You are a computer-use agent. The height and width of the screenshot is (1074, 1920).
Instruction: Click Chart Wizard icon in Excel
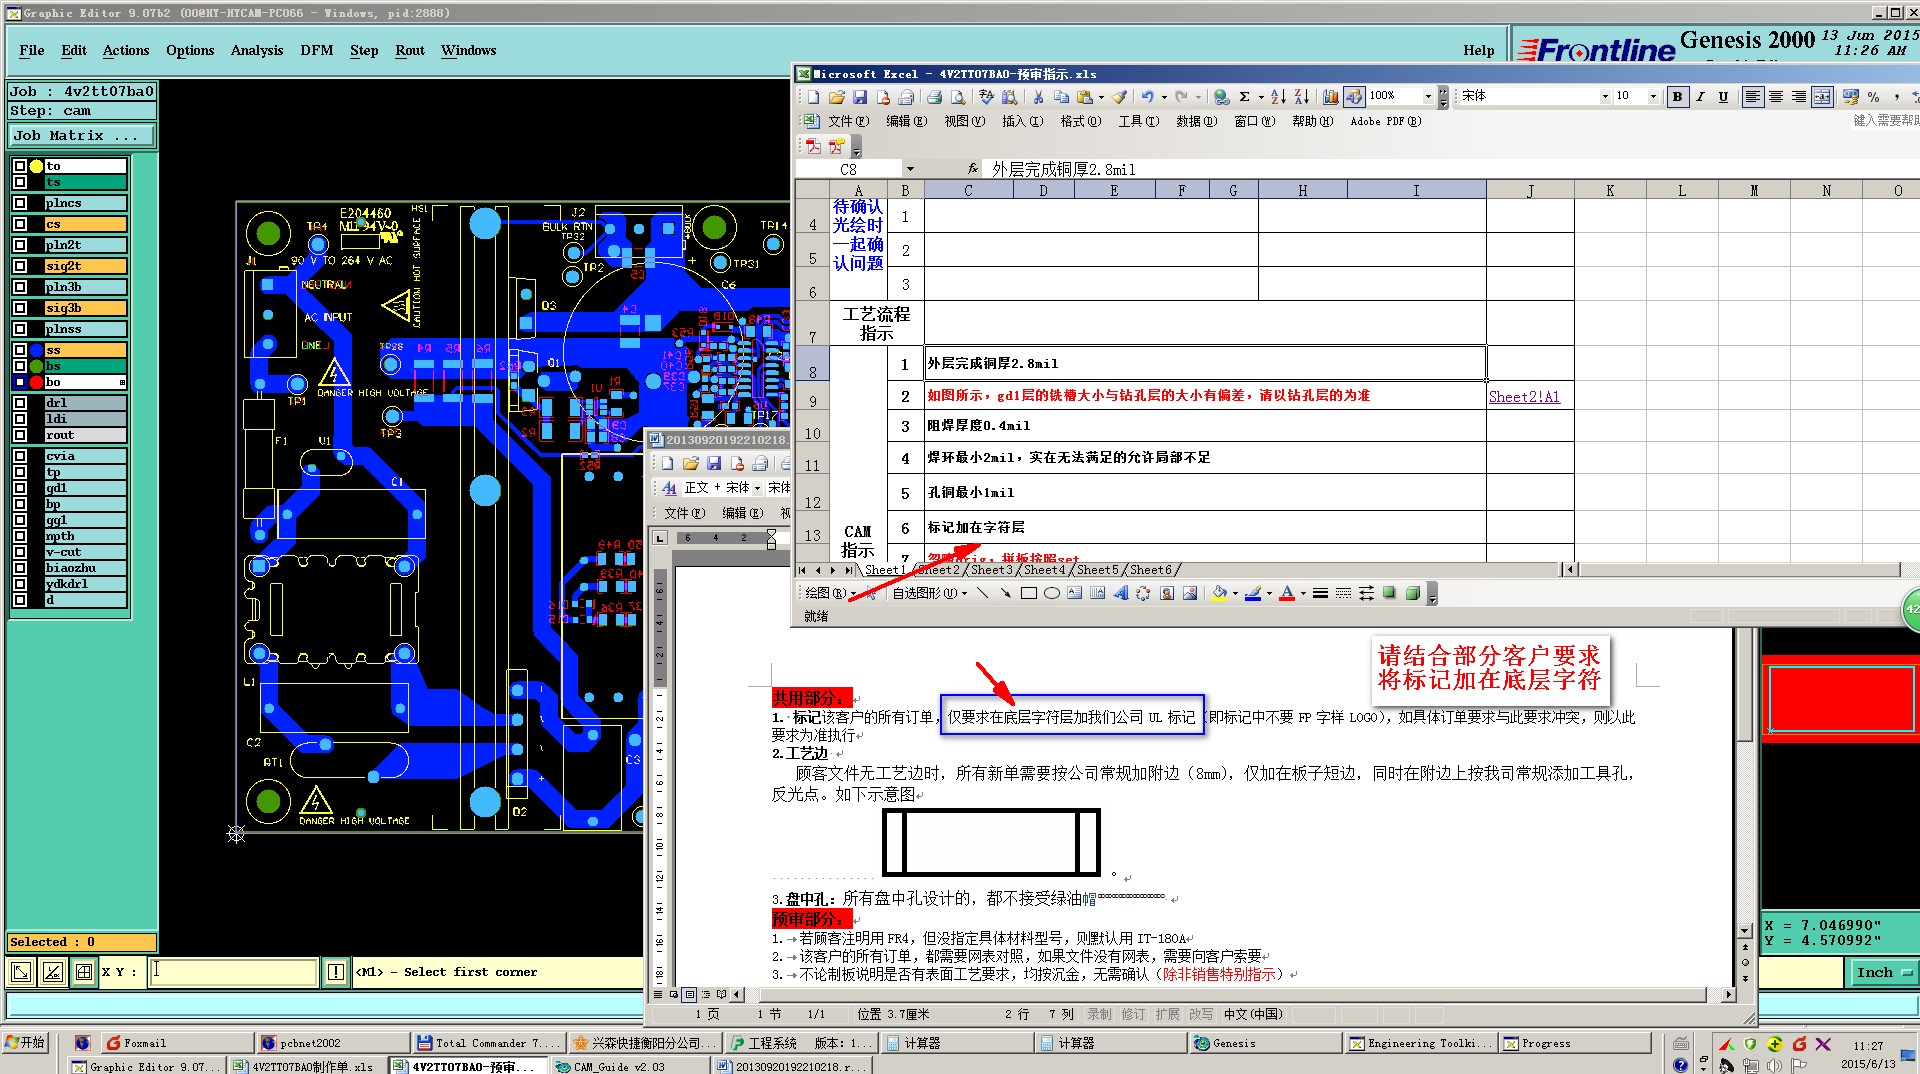tap(1330, 97)
